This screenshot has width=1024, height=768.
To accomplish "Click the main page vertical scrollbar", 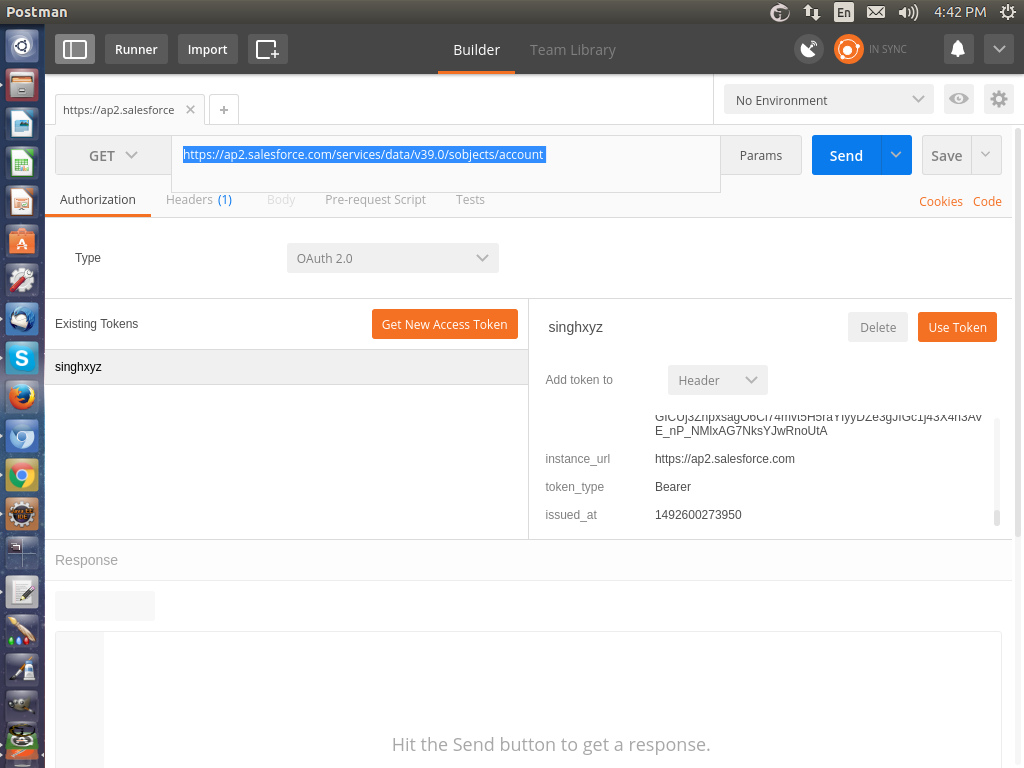I will click(1018, 333).
